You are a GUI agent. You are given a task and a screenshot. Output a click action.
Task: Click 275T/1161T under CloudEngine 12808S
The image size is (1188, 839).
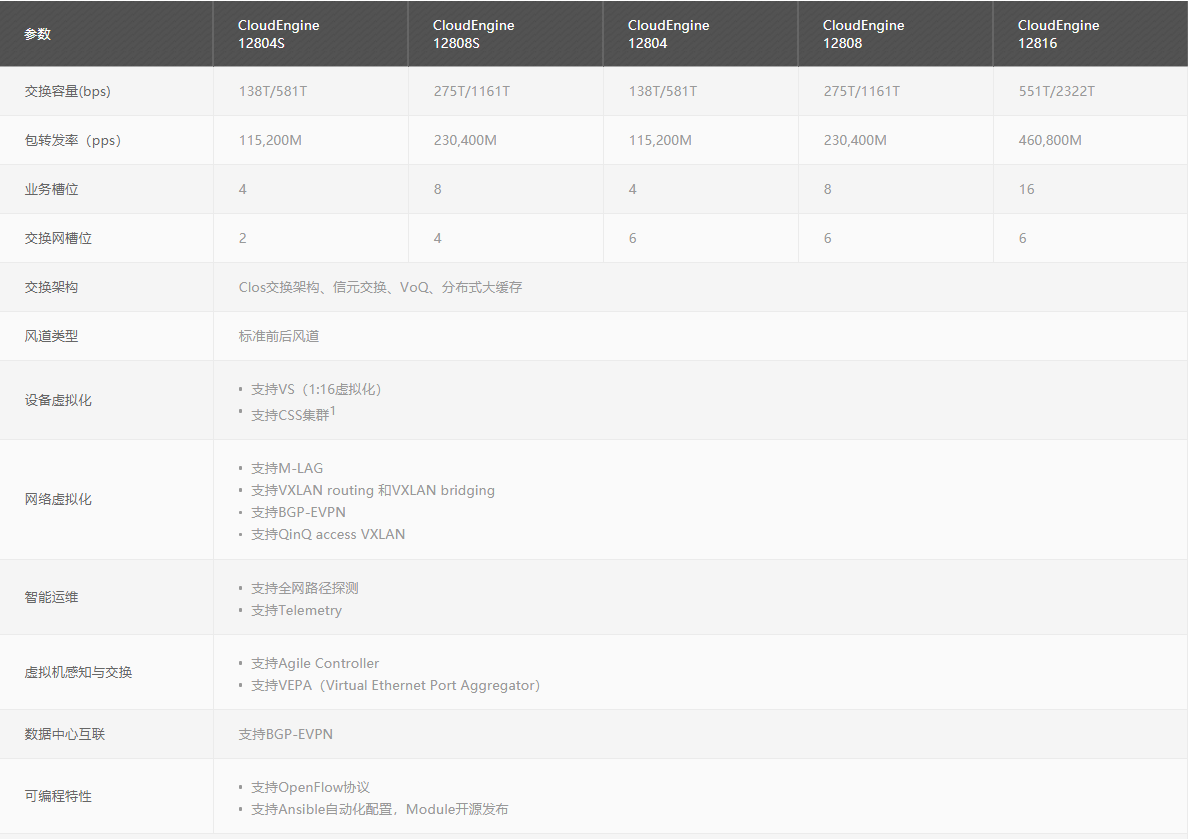471,91
